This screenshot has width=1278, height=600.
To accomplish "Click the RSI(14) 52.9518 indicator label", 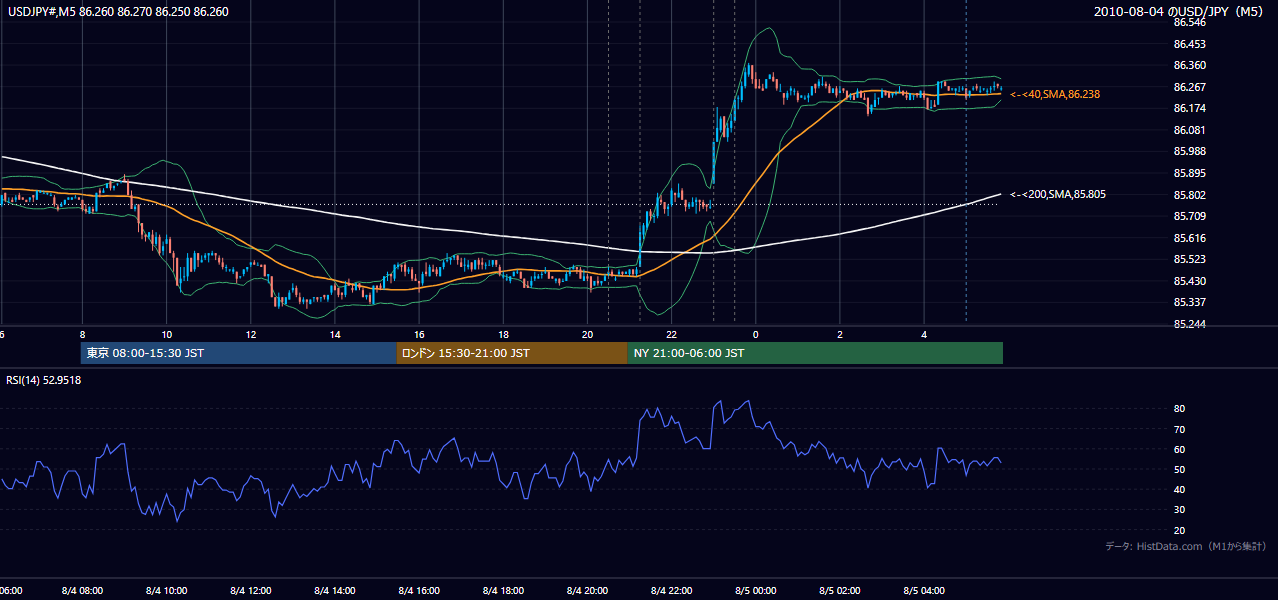I will pos(44,380).
